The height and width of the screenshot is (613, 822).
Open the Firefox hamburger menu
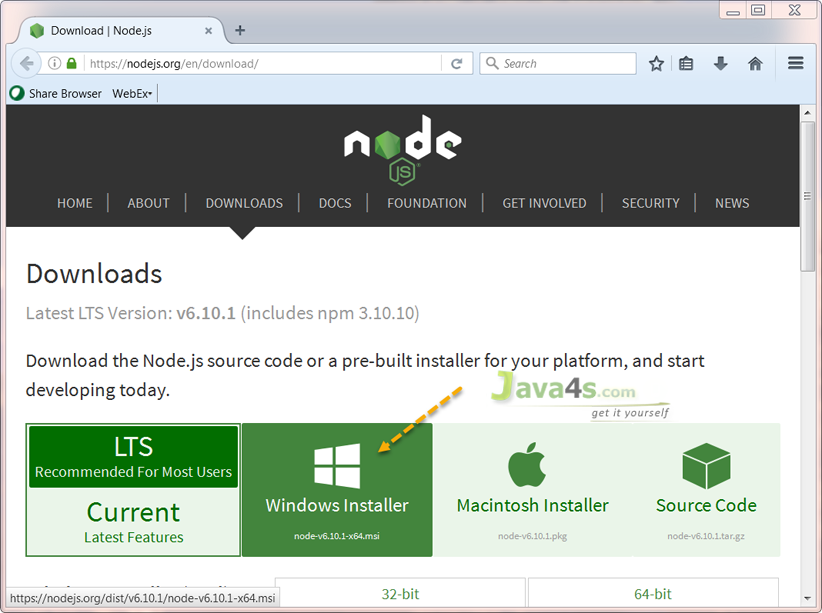[x=795, y=63]
